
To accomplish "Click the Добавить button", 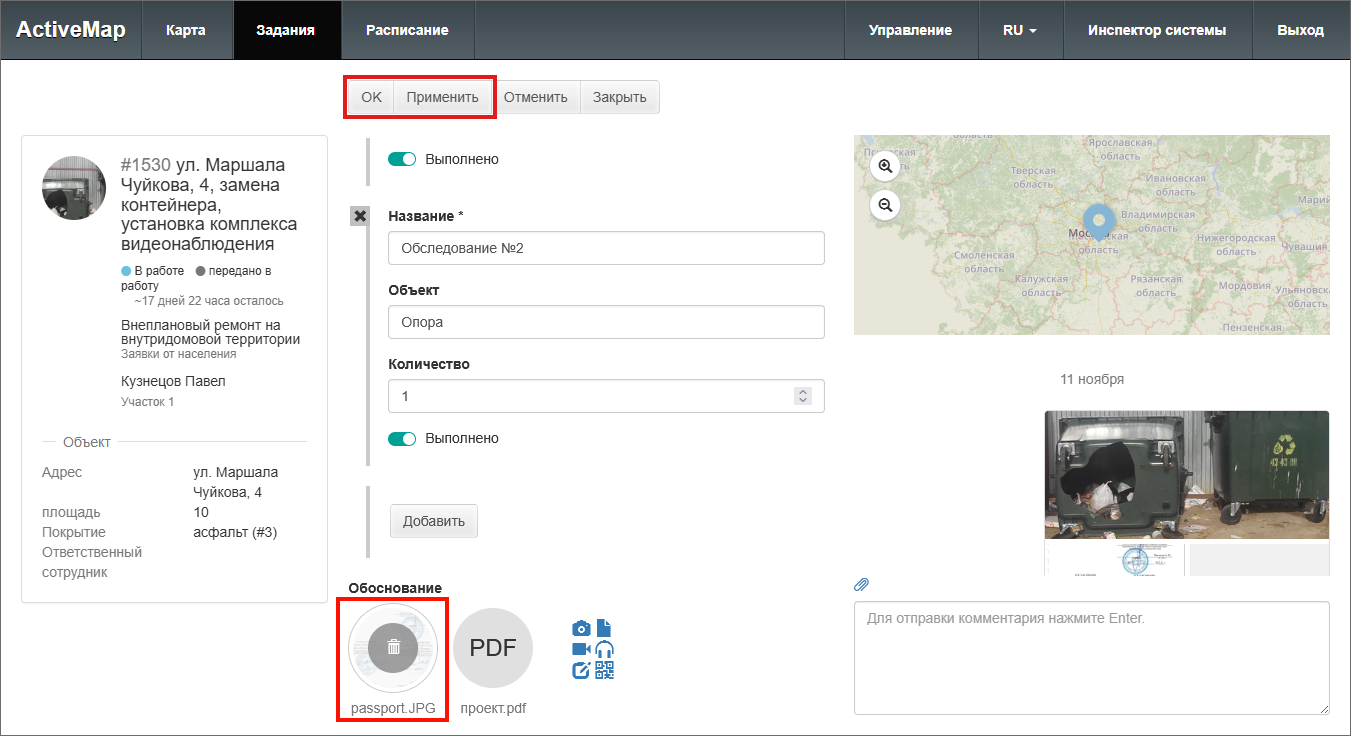I will [434, 521].
